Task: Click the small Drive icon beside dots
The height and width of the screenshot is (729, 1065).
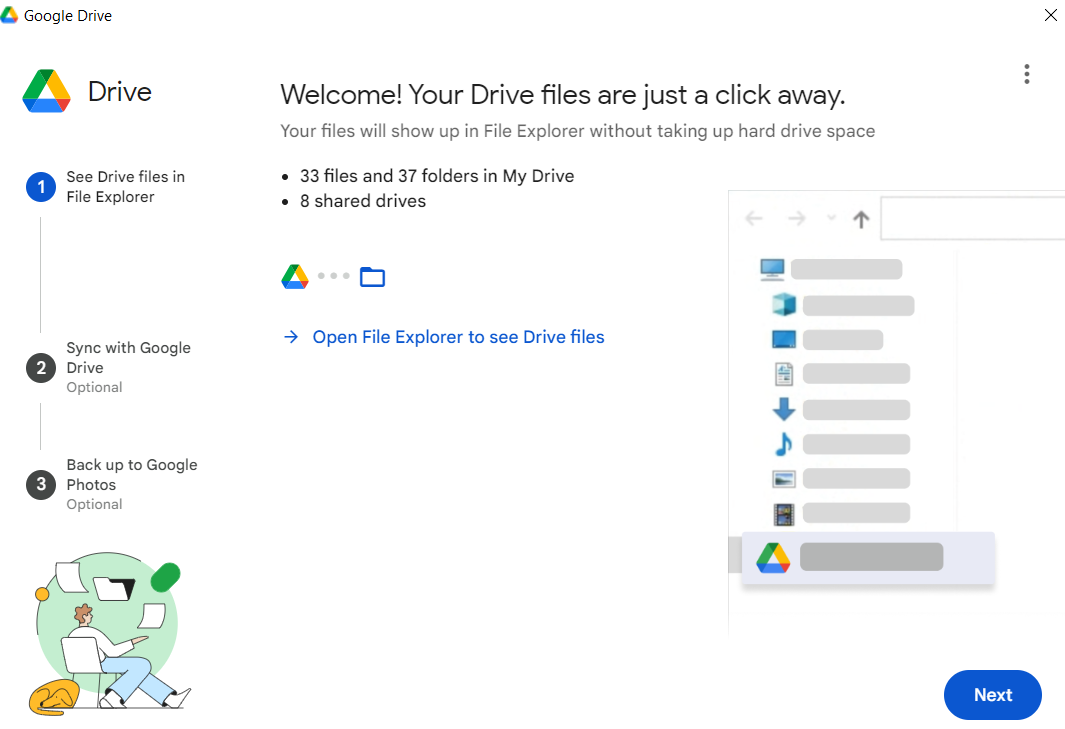Action: tap(295, 277)
